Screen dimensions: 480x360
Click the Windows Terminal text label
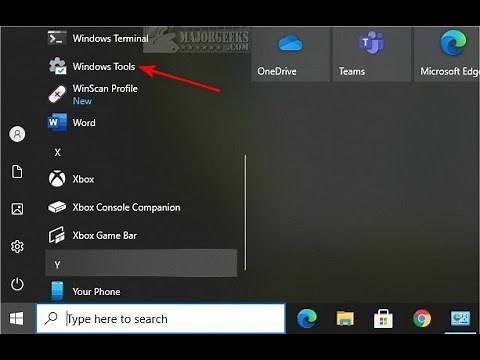(x=111, y=38)
